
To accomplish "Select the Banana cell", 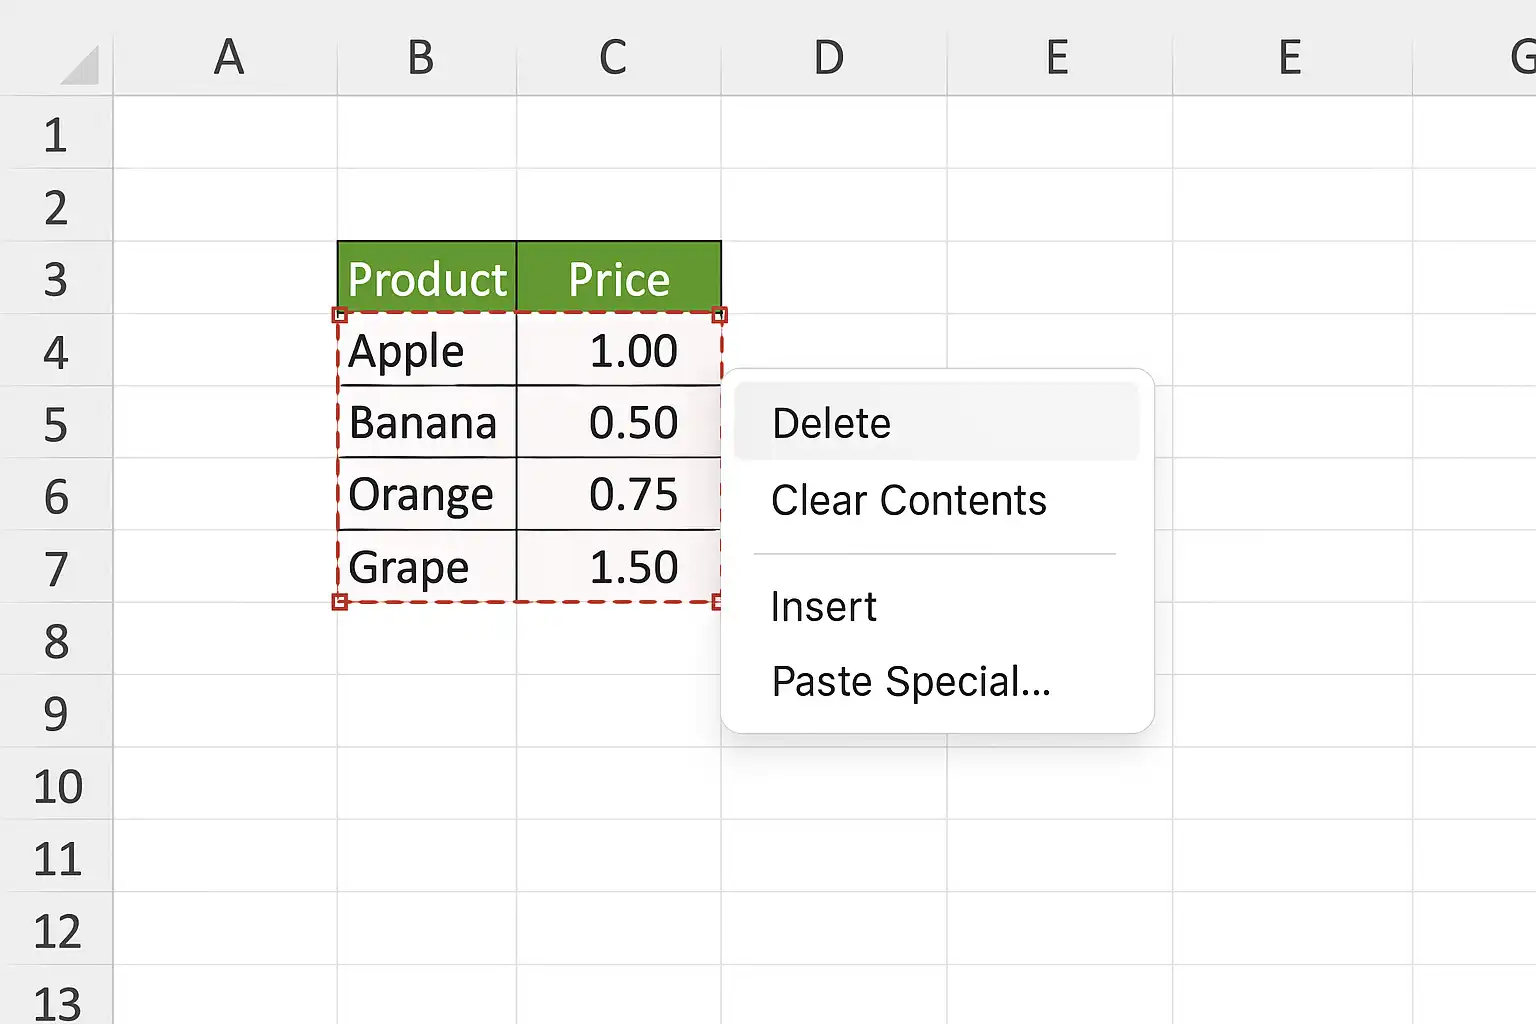I will point(427,422).
